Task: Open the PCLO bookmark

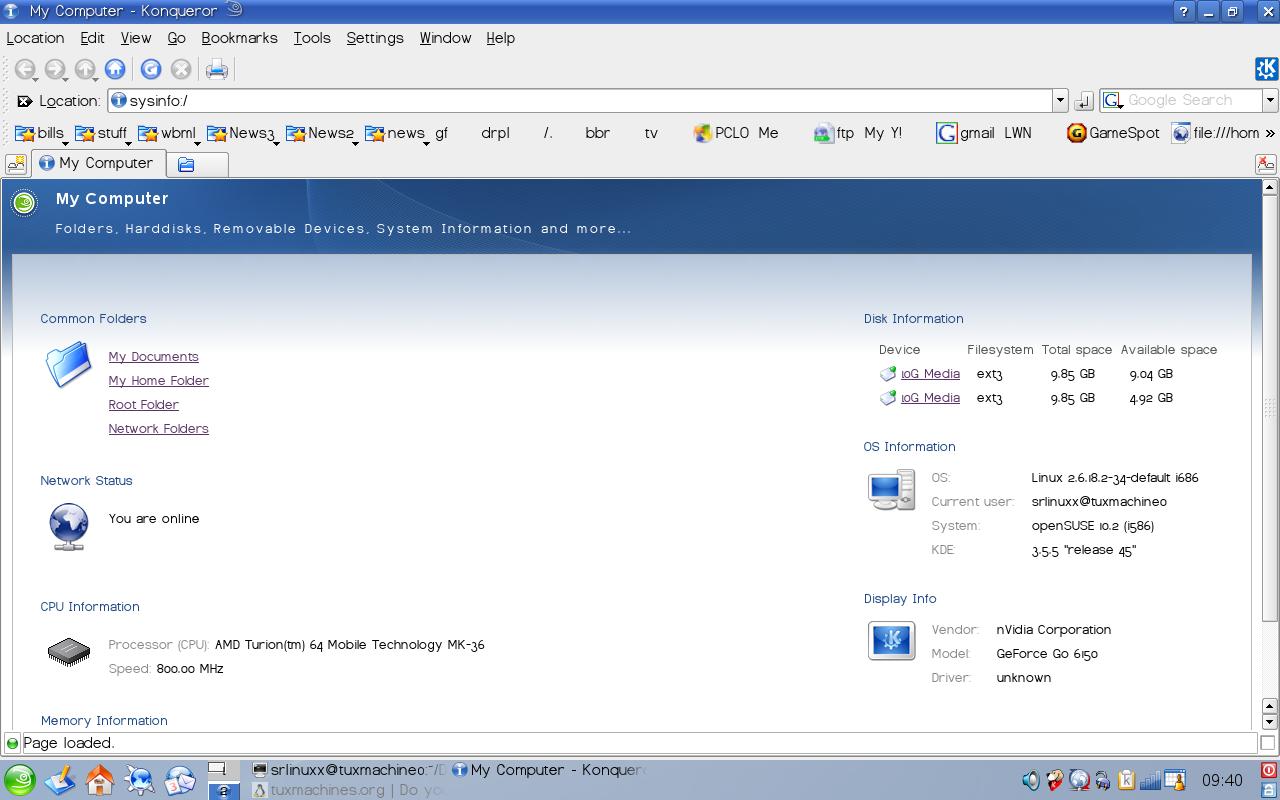Action: pos(721,133)
